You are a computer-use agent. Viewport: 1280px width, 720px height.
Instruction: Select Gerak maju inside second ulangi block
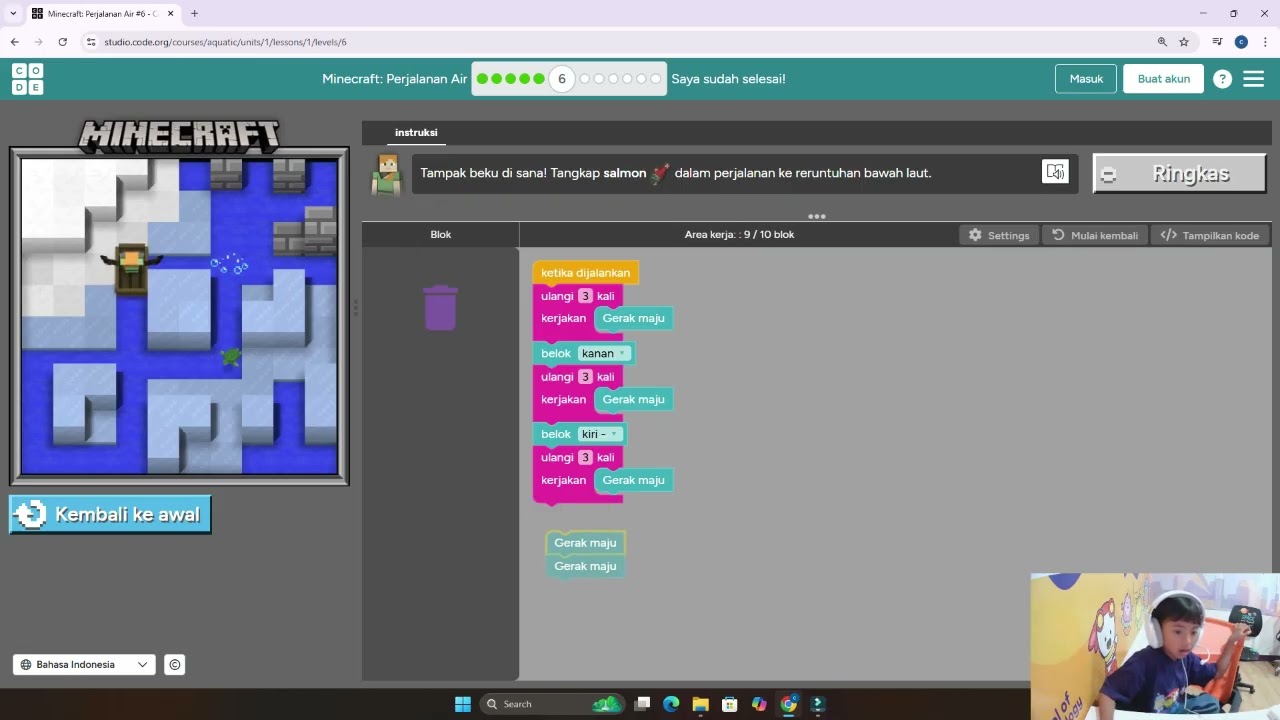[633, 399]
